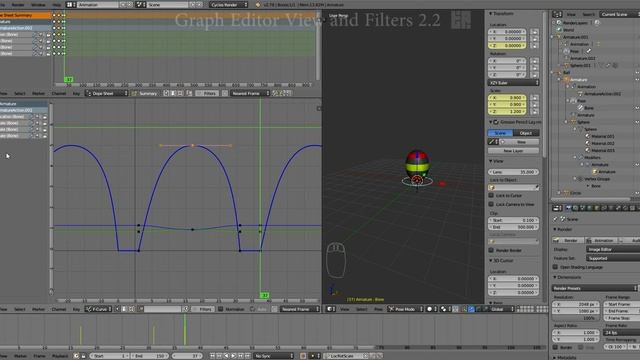
Task: Open the No Sync playback dropdown
Action: coord(273,356)
